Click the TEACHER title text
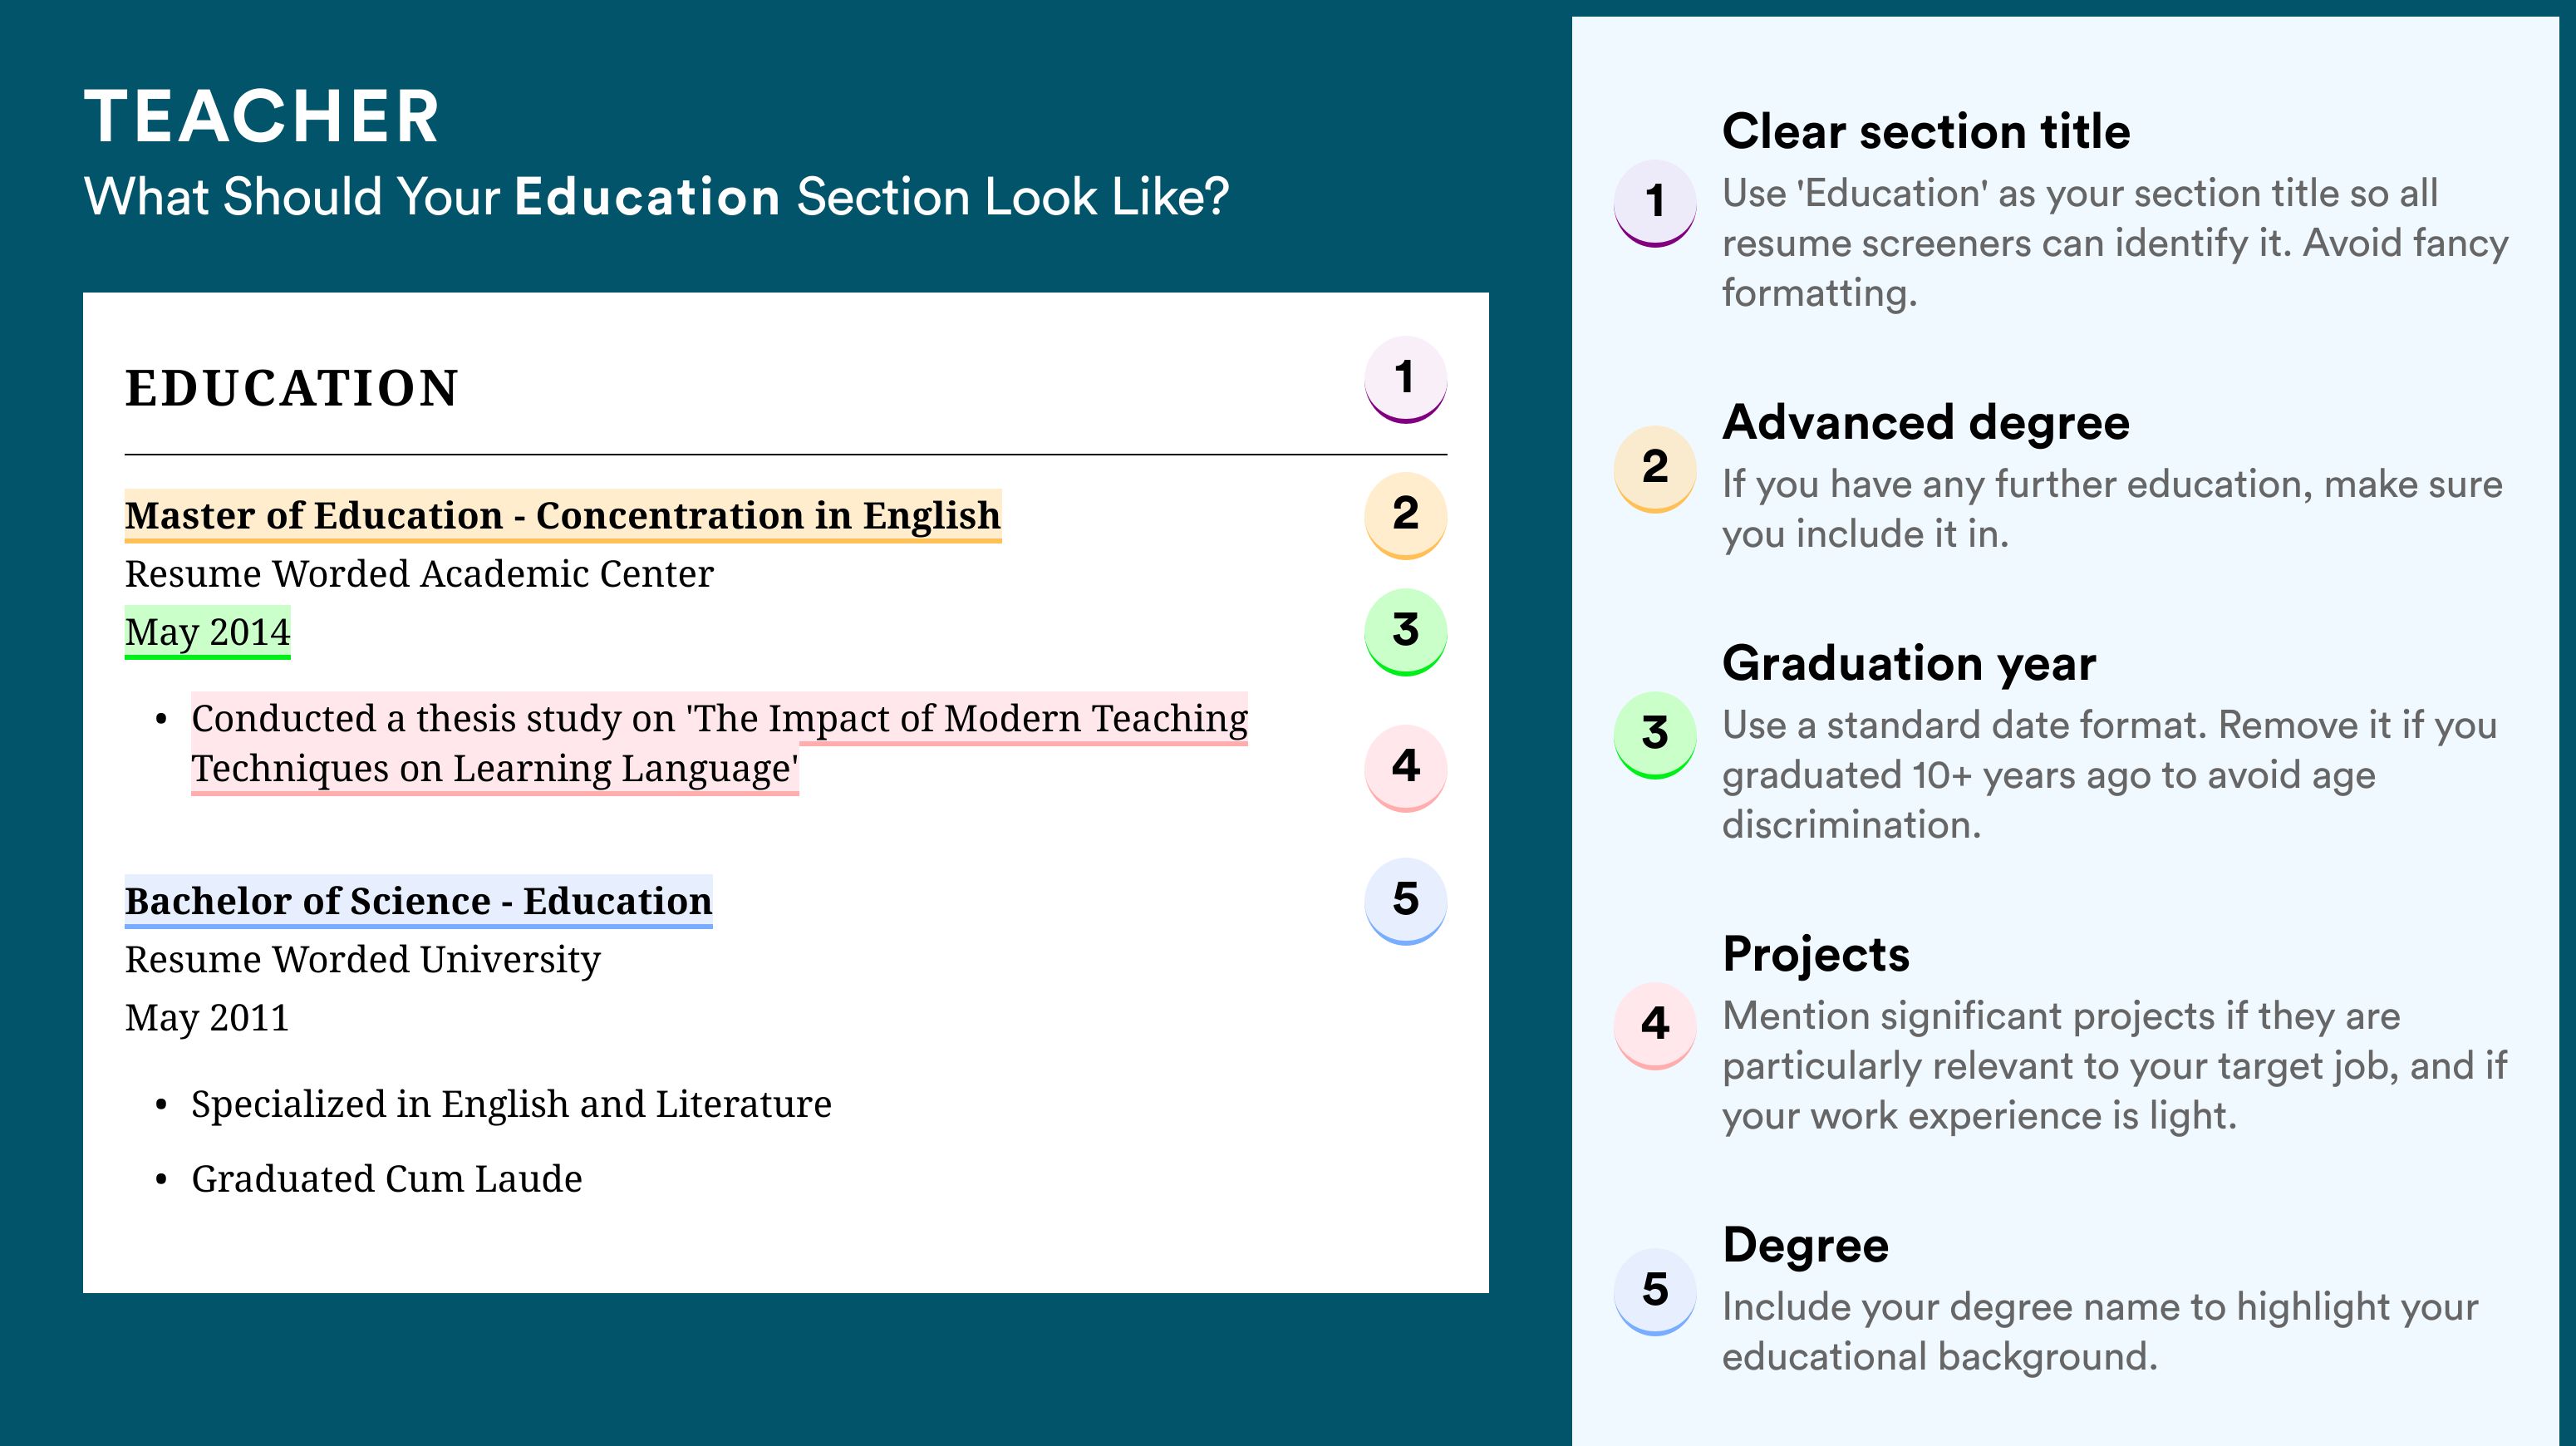 pos(262,117)
